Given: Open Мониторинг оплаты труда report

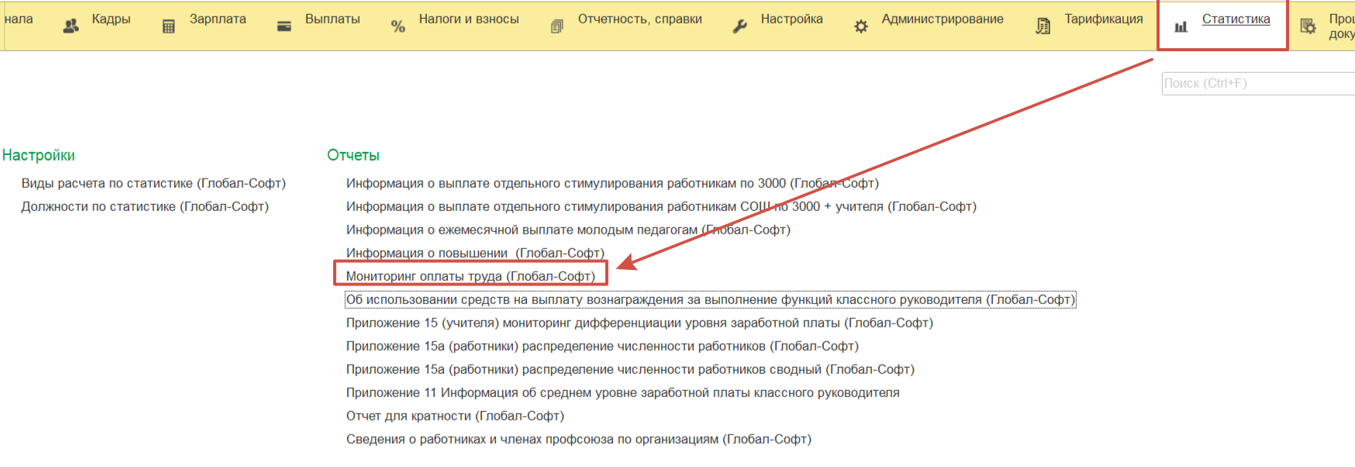Looking at the screenshot, I should point(470,276).
